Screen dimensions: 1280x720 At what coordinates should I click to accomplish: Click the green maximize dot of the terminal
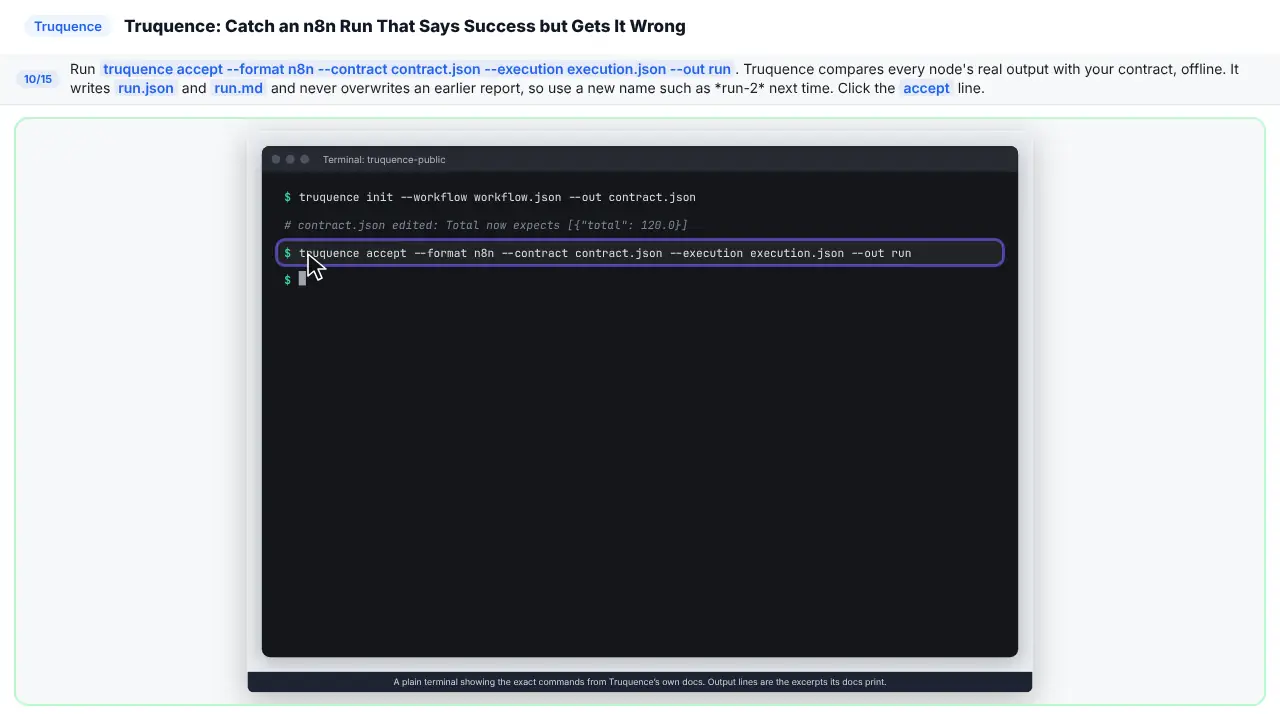click(x=305, y=159)
